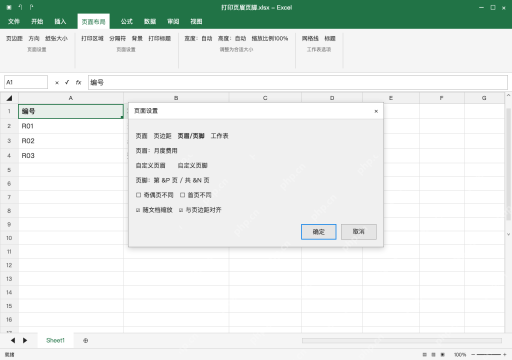The width and height of the screenshot is (512, 360).
Task: Select the 页眉/页脚 tab in dialog
Action: 191,136
